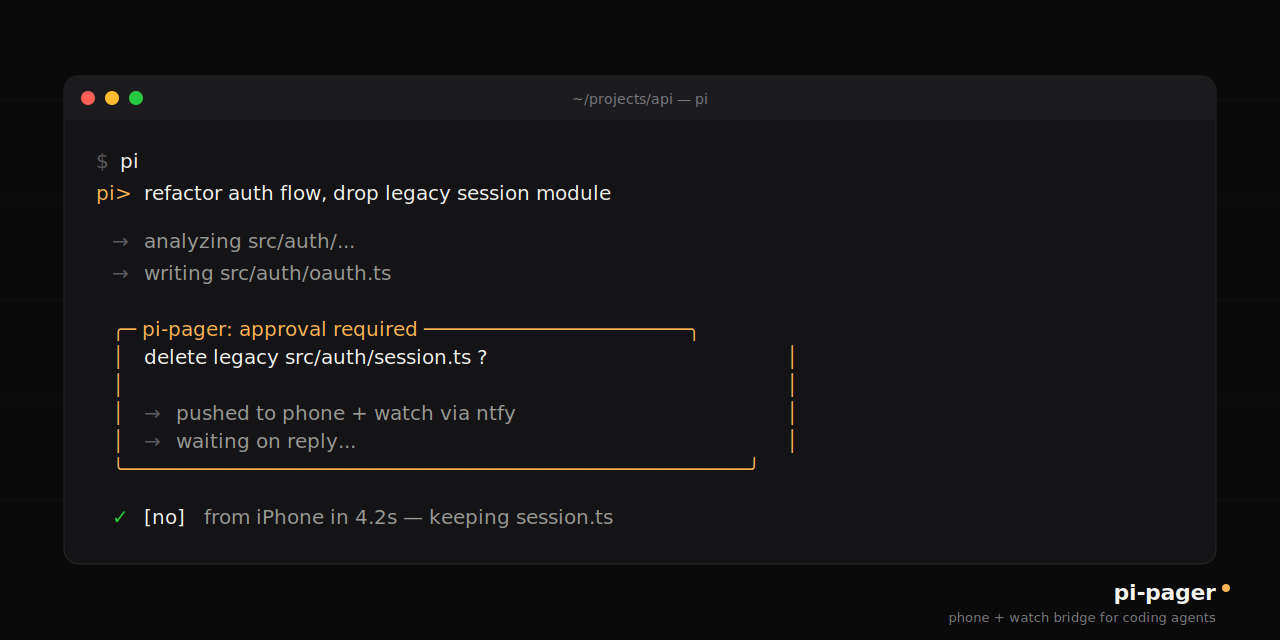Click the orange dot beside pi-pager logo

[1226, 588]
